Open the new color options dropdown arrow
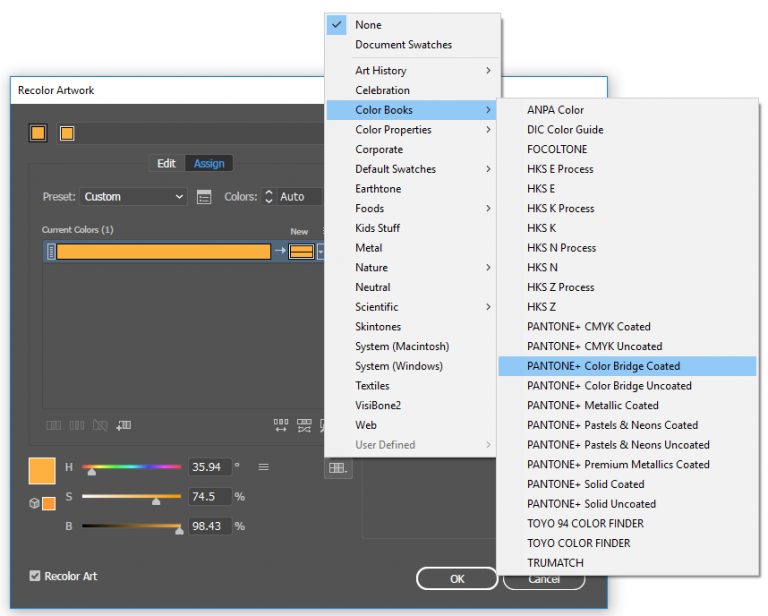This screenshot has width=768, height=616. pyautogui.click(x=320, y=252)
